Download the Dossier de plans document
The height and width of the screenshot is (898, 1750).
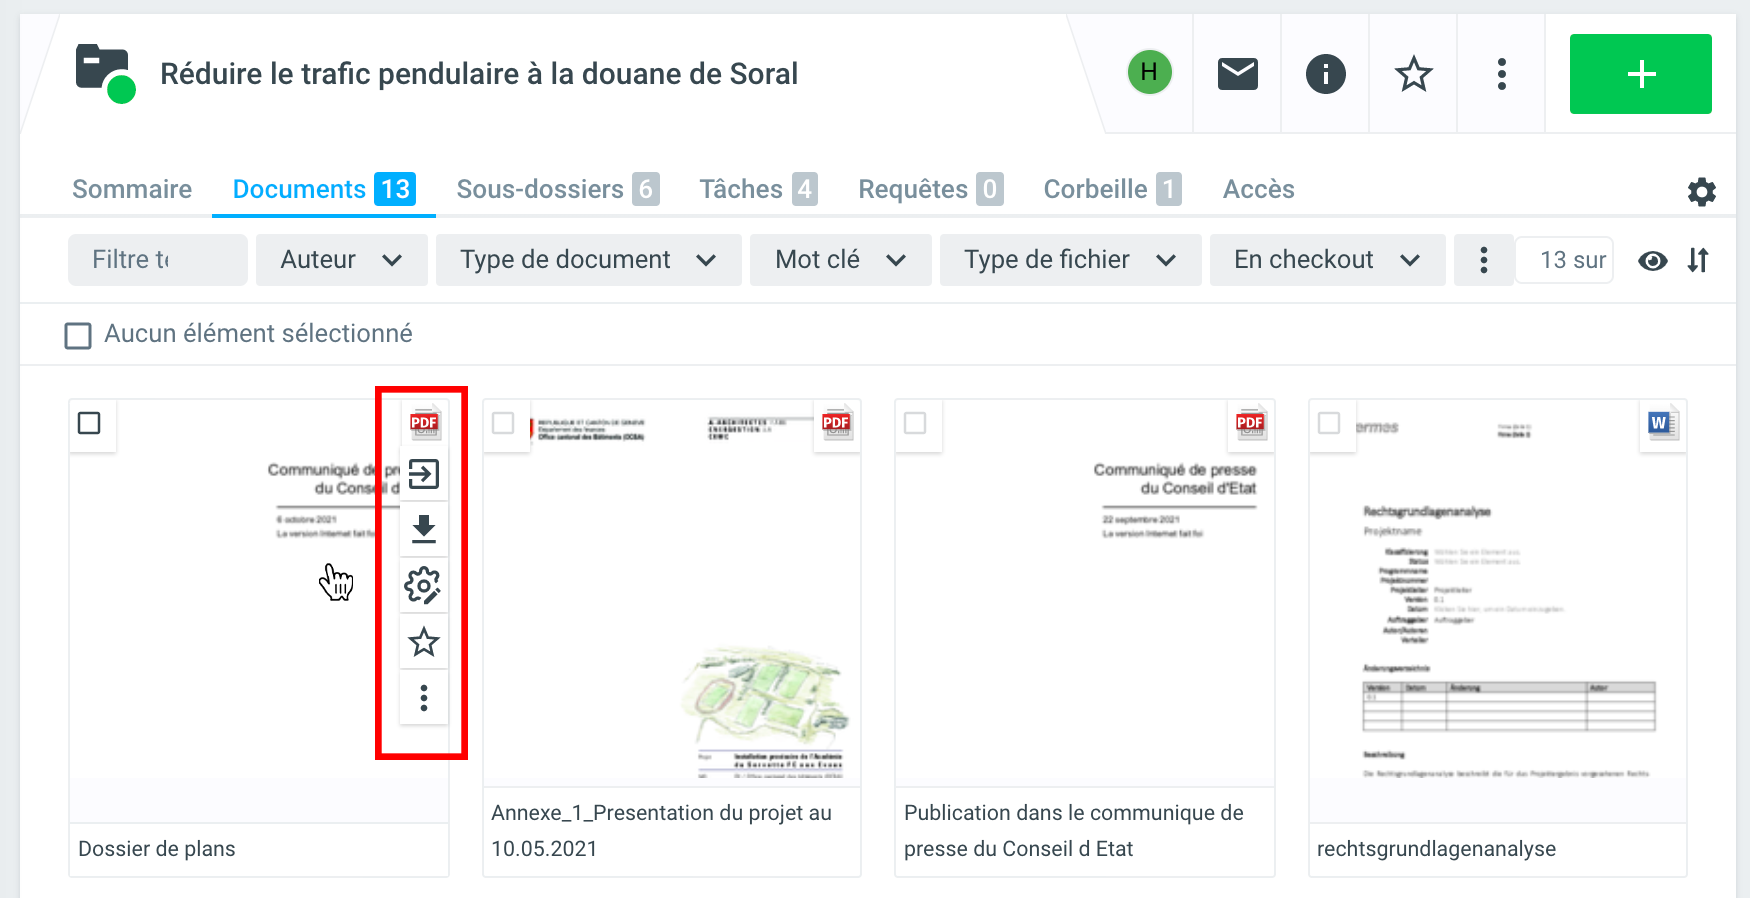[x=424, y=529]
